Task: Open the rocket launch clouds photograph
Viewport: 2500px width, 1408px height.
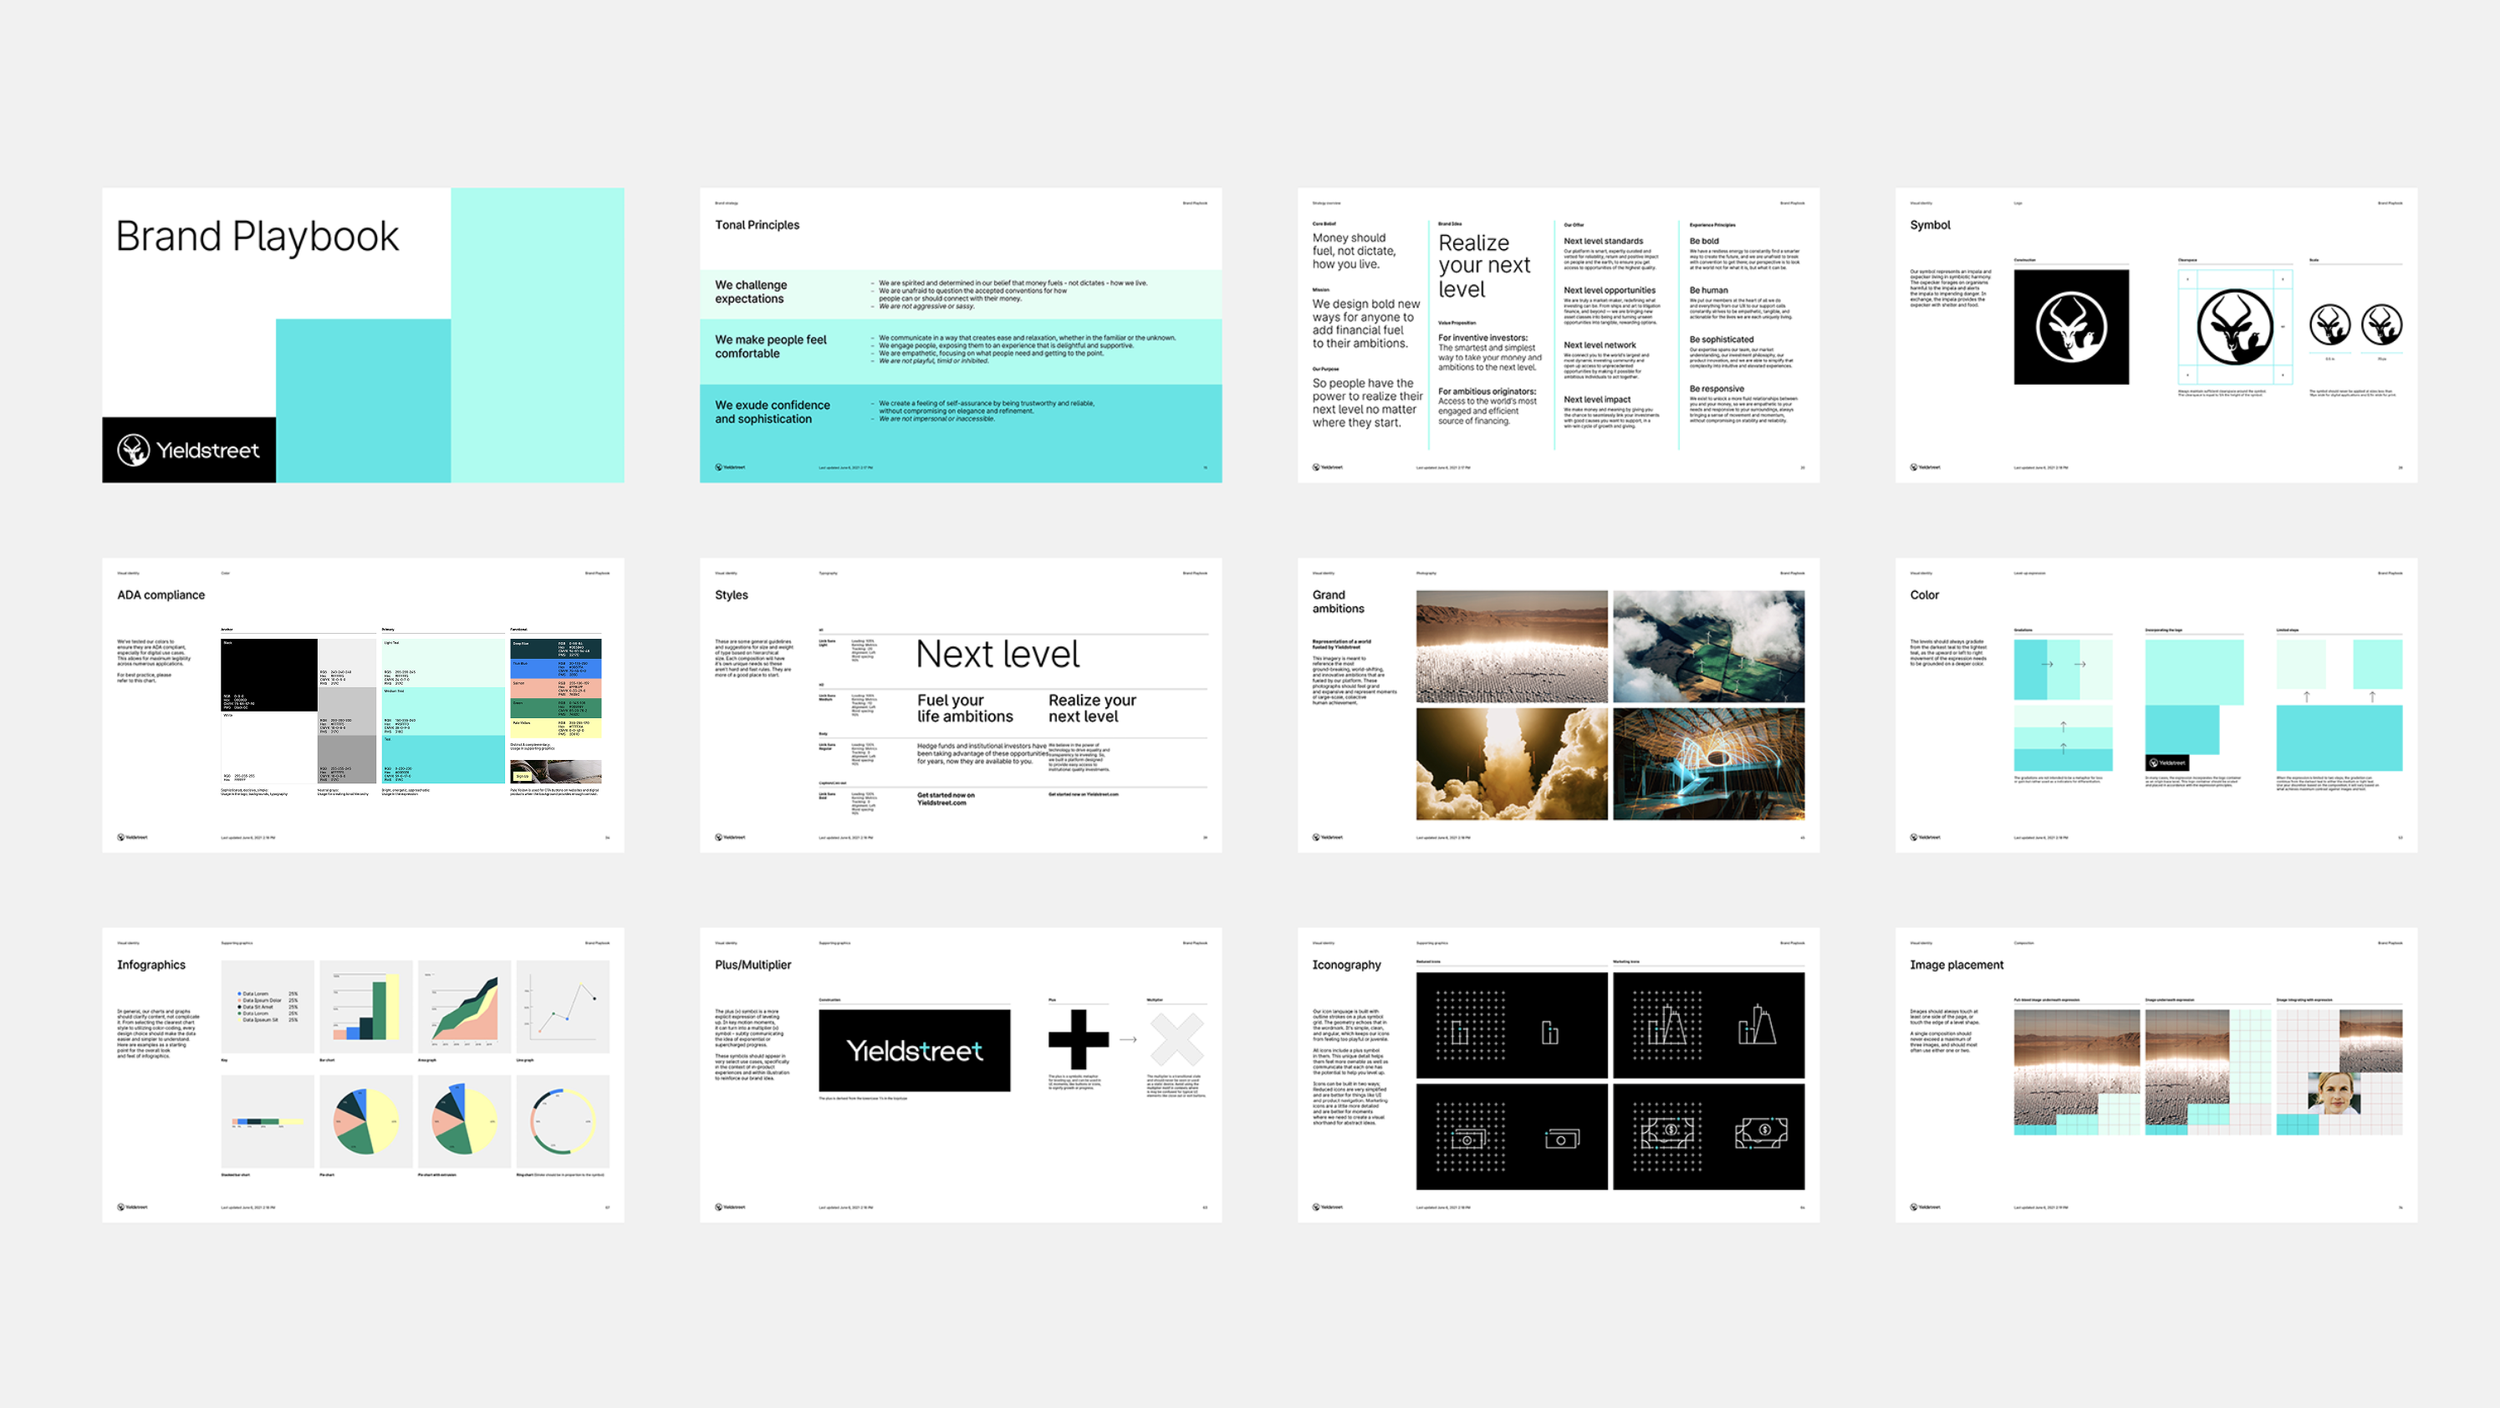Action: click(x=1511, y=764)
